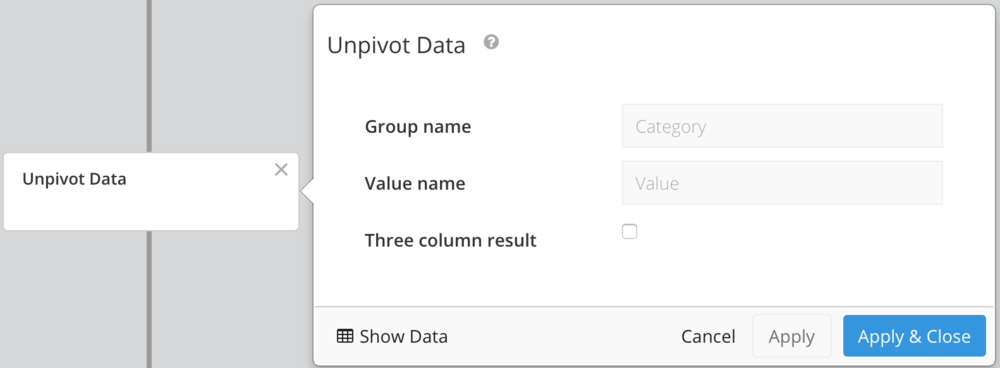The image size is (1000, 368).
Task: Click the Value name label
Action: coord(415,183)
